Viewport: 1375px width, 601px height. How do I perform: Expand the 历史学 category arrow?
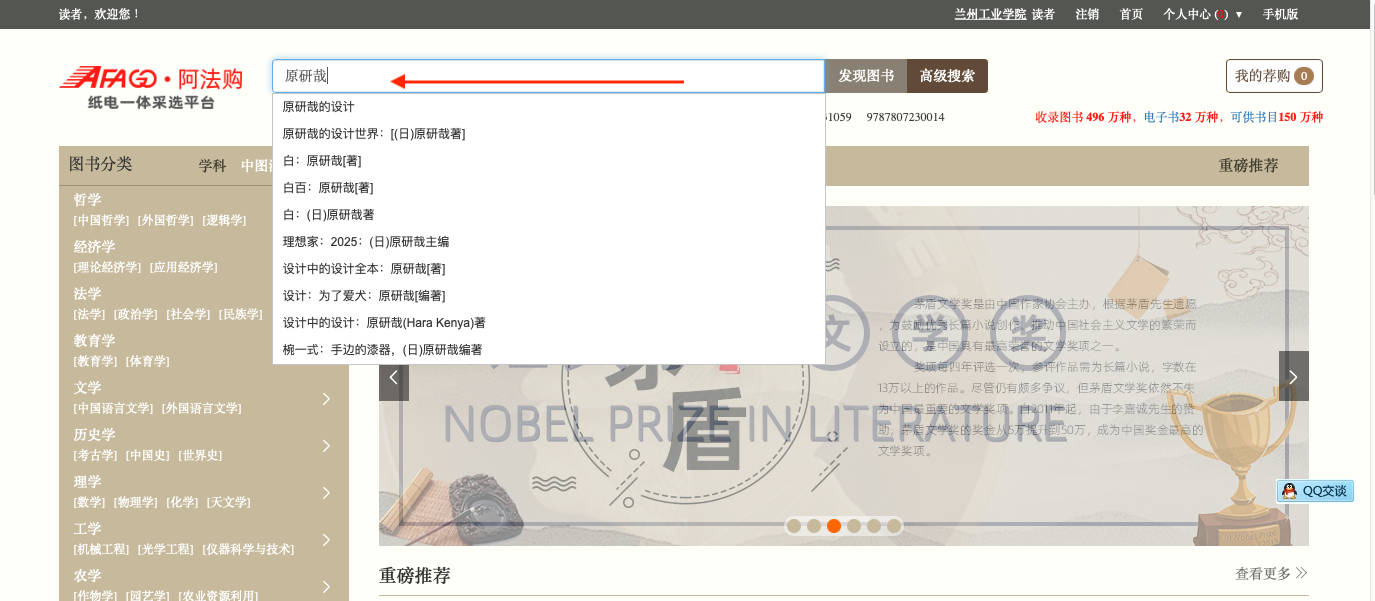[326, 446]
